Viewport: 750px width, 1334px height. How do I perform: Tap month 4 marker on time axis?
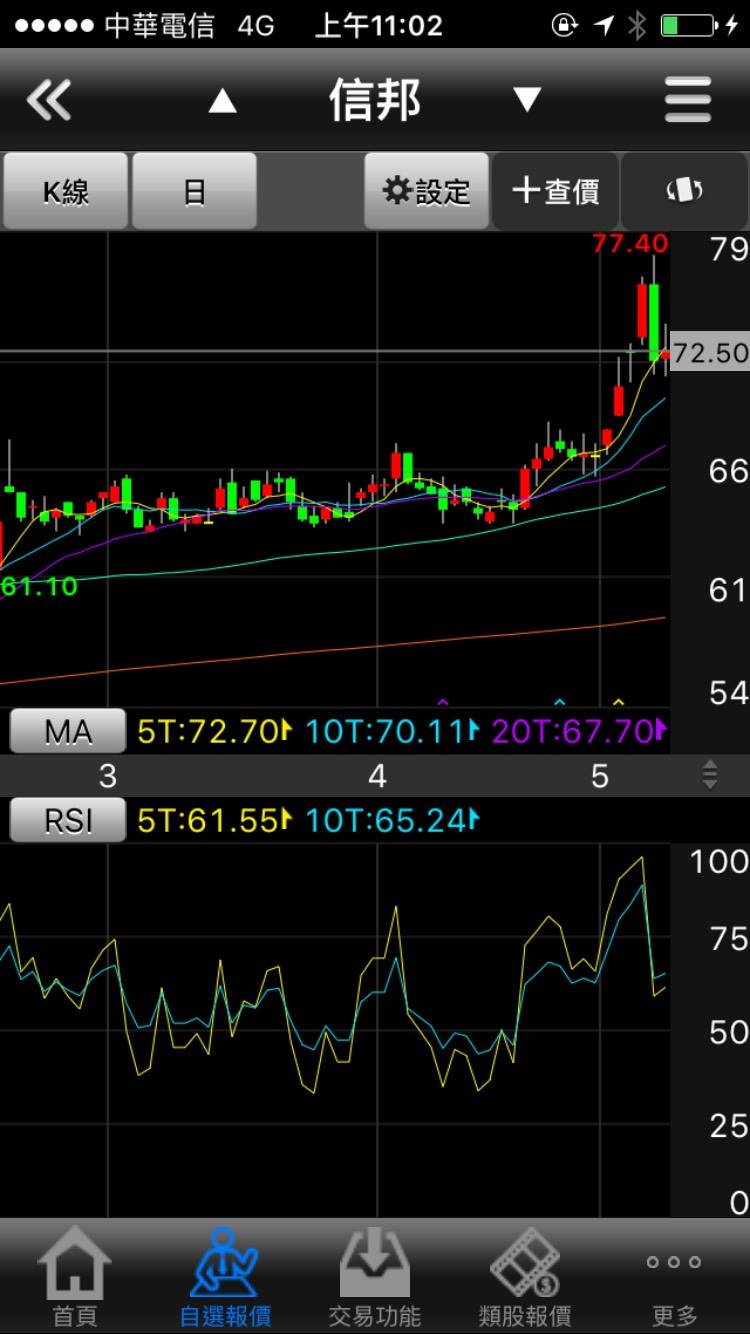(377, 776)
